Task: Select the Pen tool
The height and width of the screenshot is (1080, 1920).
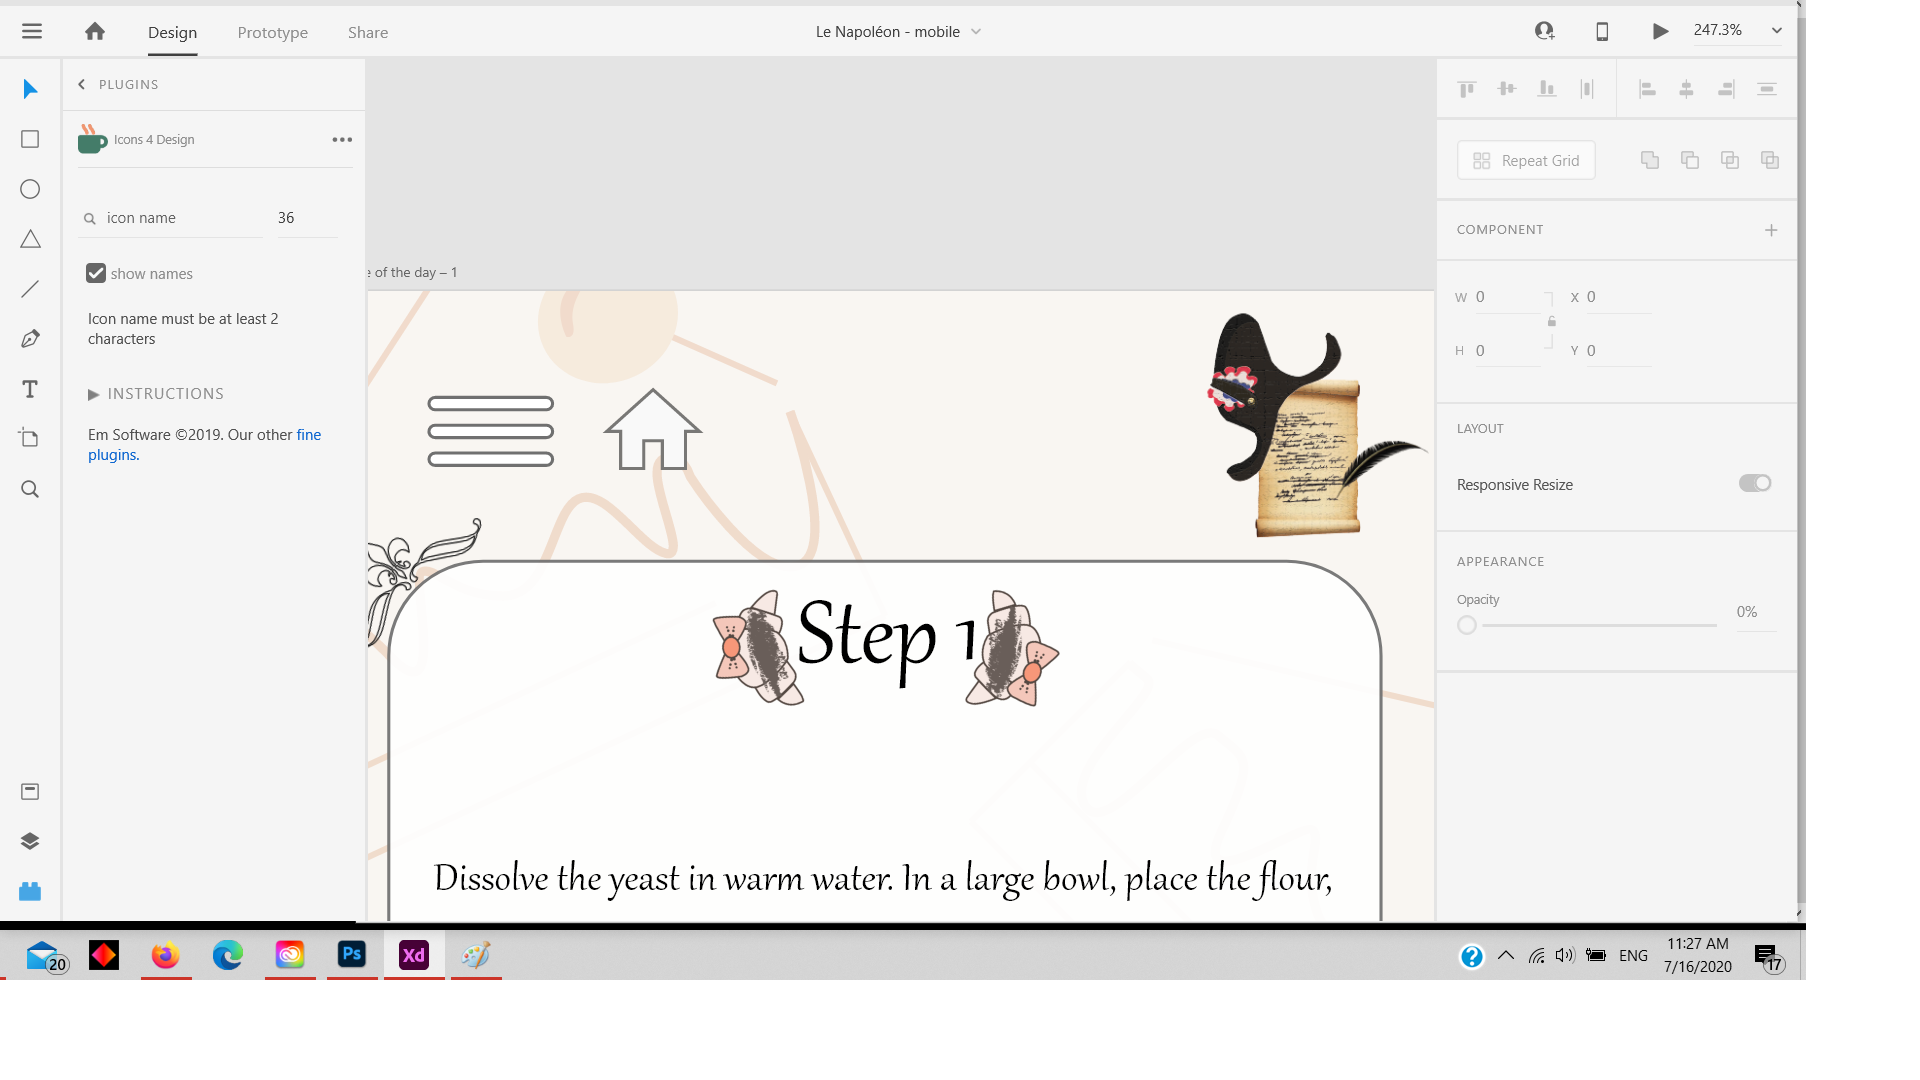Action: 30,339
